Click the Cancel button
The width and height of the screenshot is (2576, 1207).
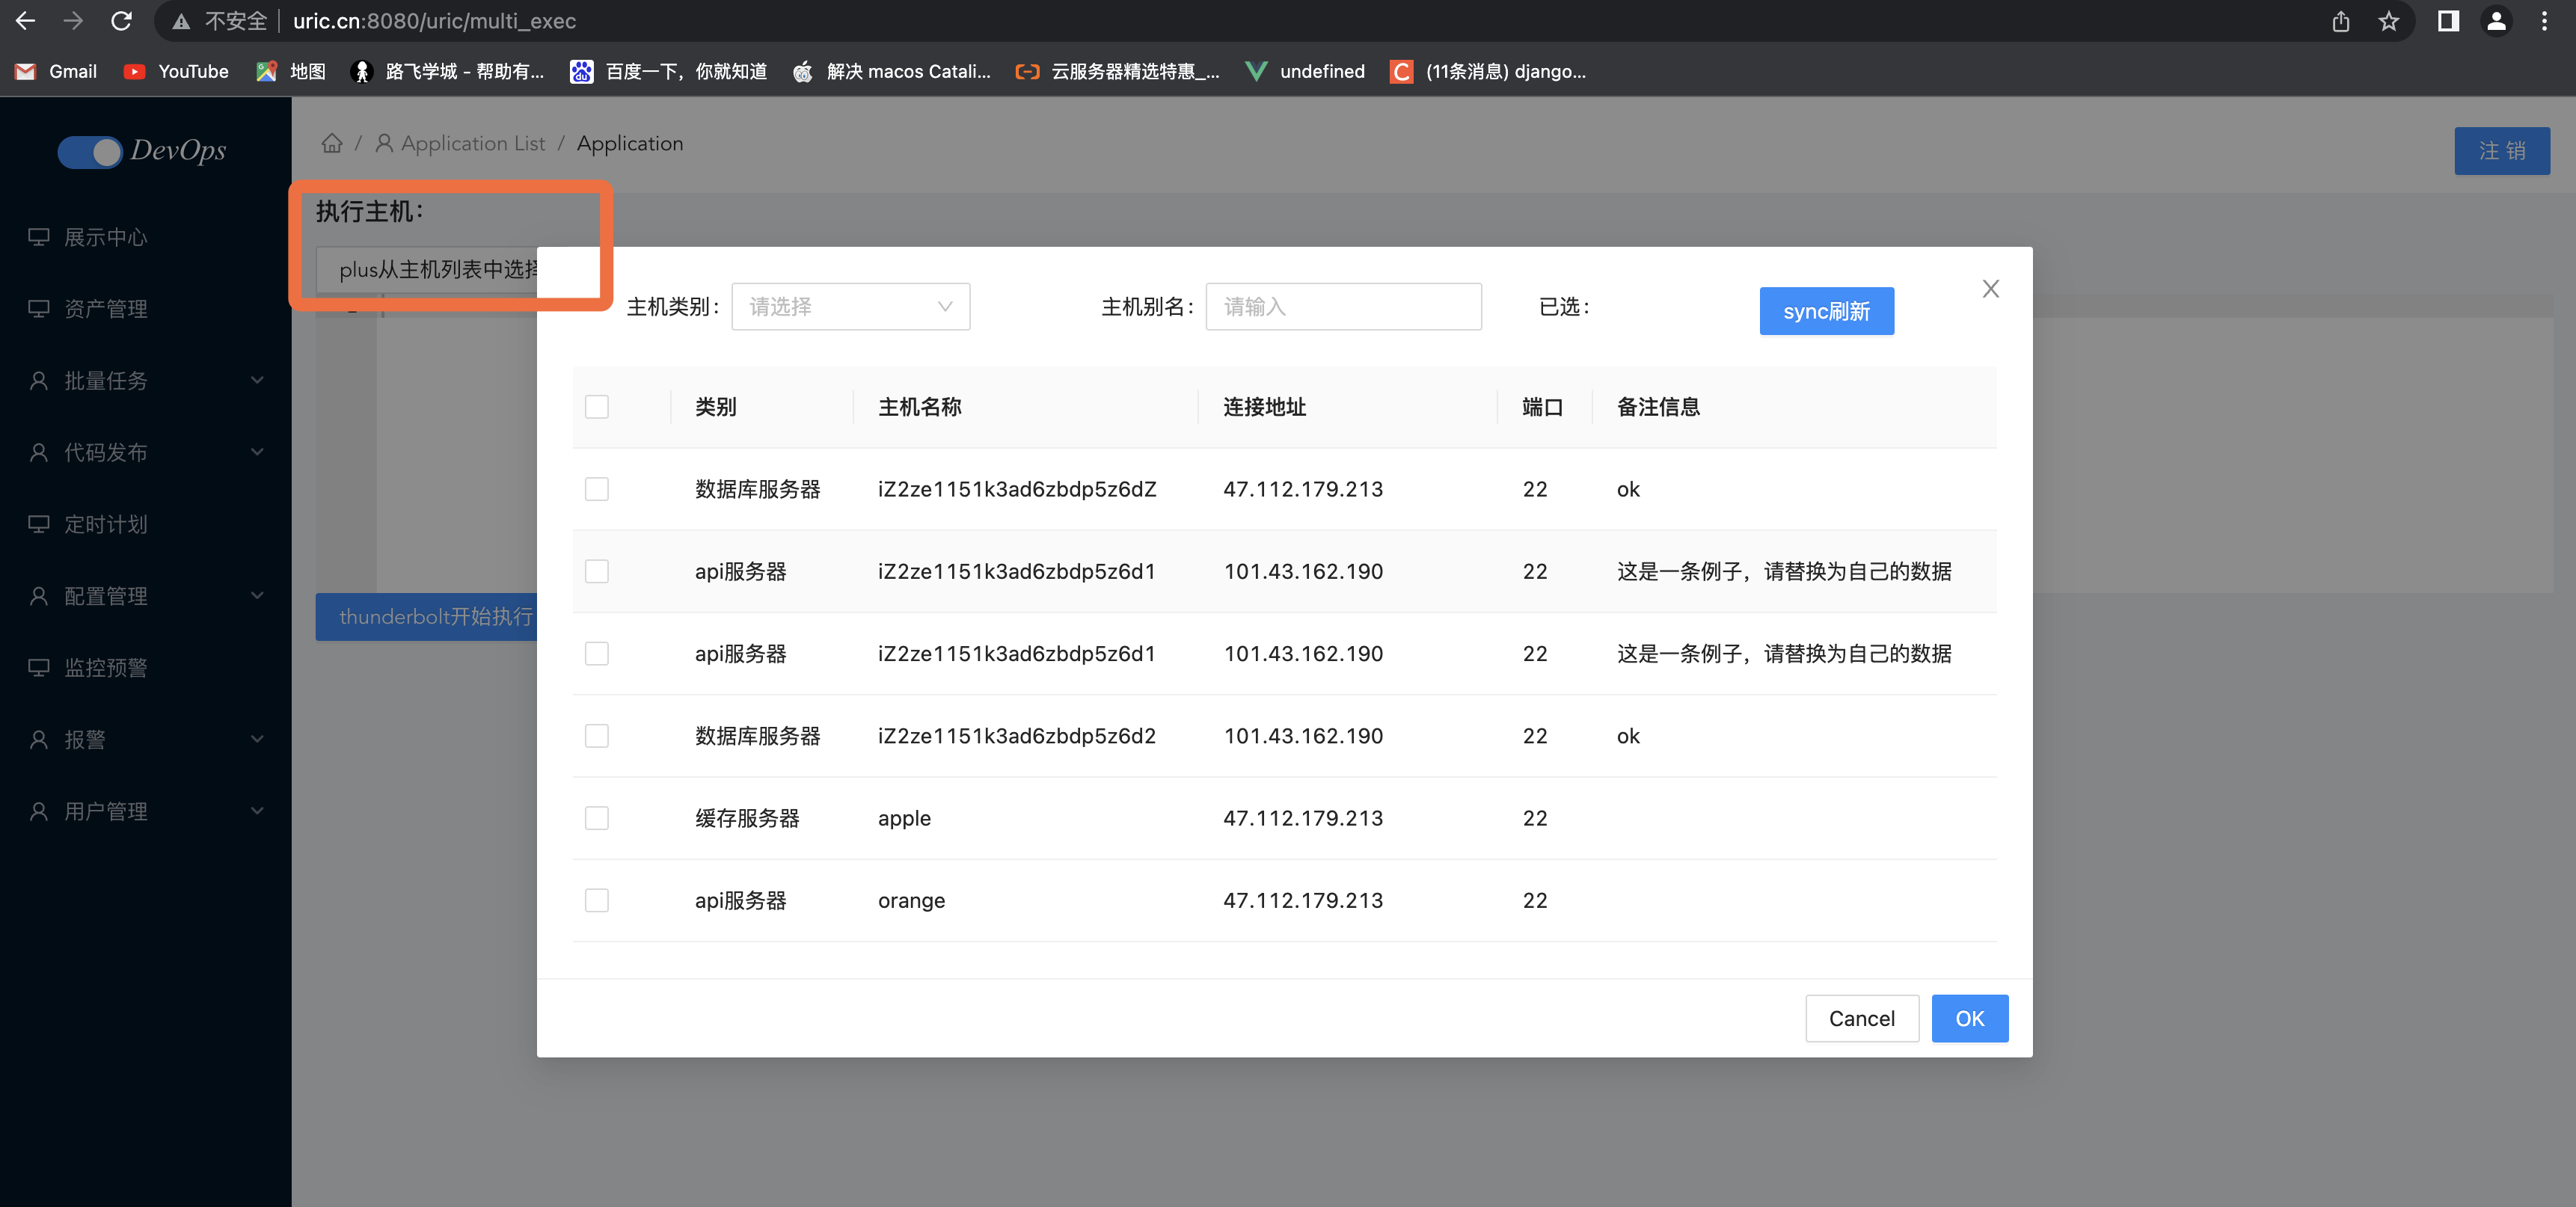pos(1861,1018)
